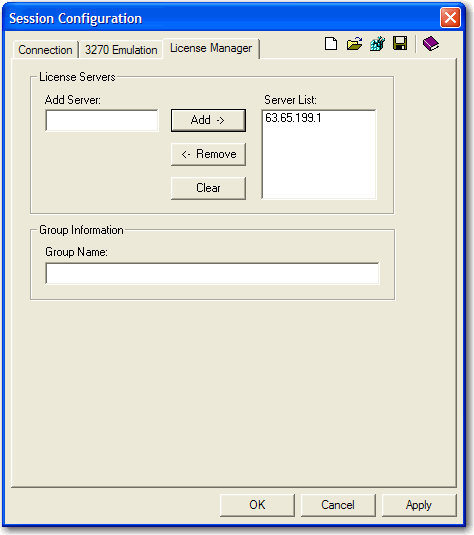This screenshot has height=535, width=474.
Task: Select server 63.65.199.1 in Server List
Action: point(293,118)
